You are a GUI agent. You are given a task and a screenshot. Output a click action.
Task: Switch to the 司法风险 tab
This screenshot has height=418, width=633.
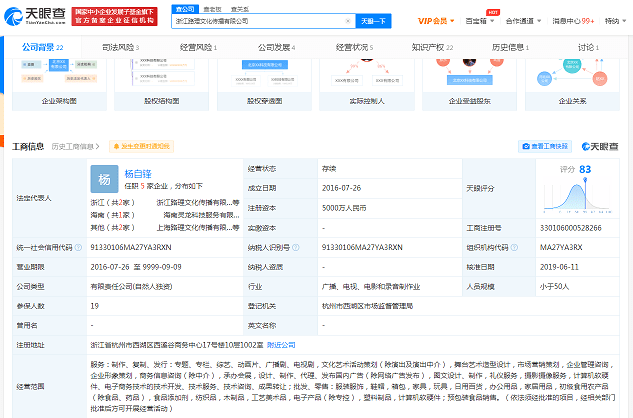coord(120,47)
